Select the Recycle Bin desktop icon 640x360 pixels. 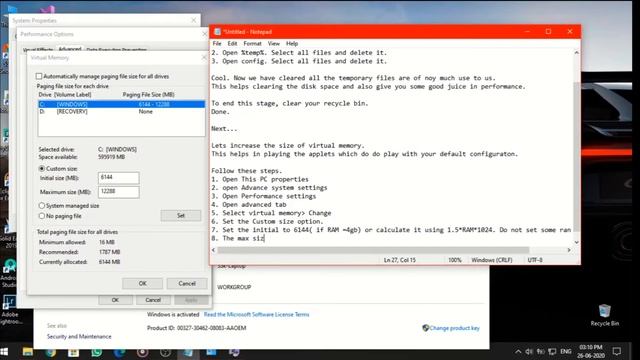pyautogui.click(x=604, y=315)
